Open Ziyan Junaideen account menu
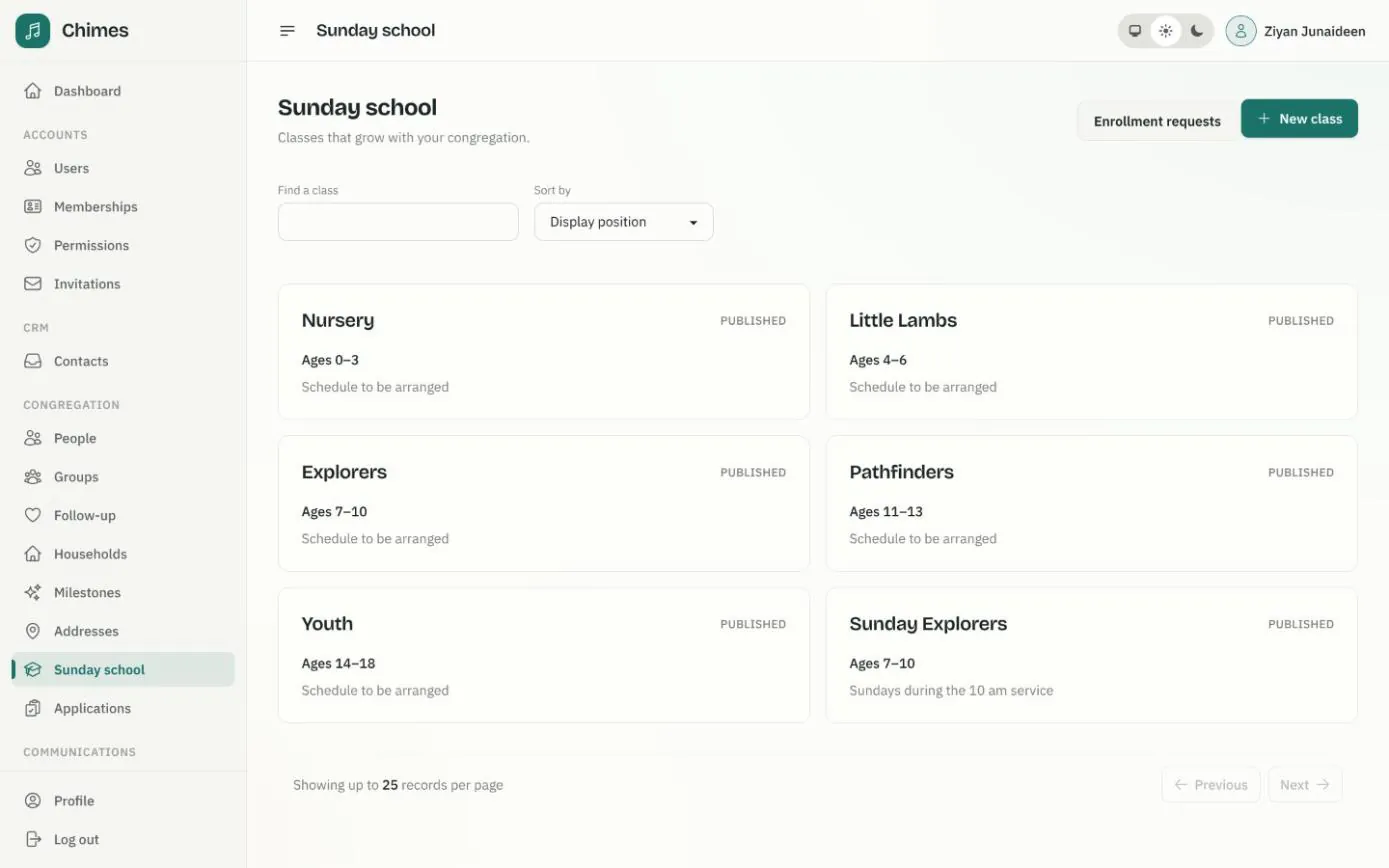The image size is (1389, 868). click(1296, 31)
